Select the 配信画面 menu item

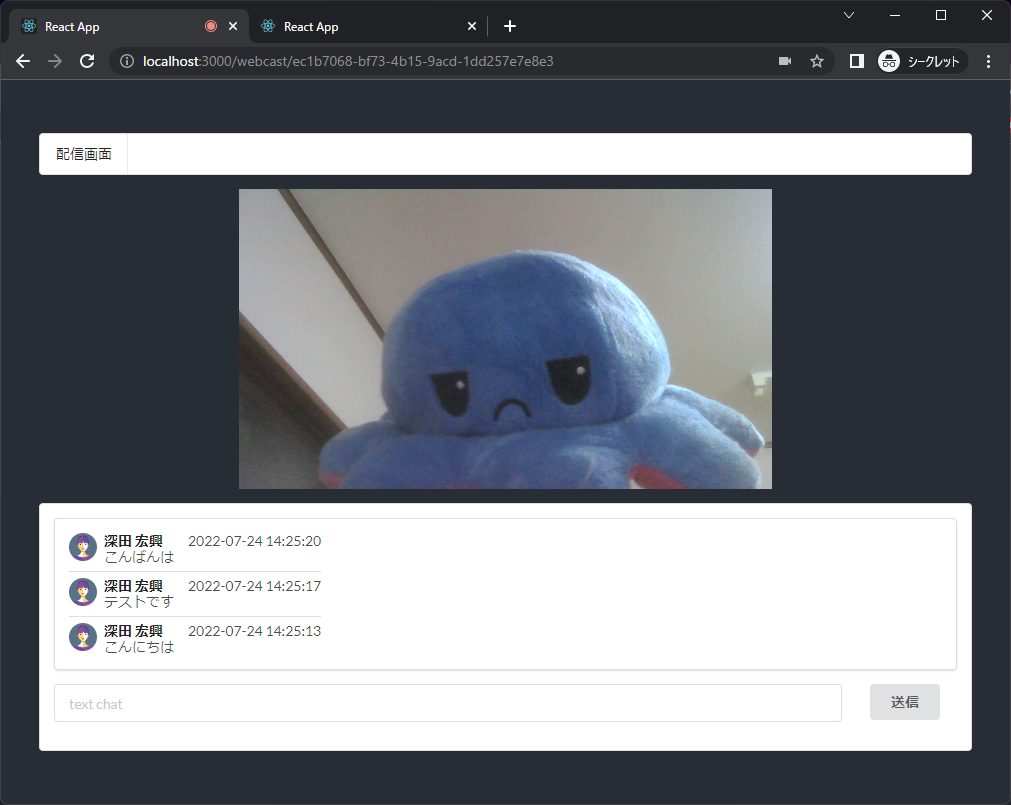tap(84, 154)
